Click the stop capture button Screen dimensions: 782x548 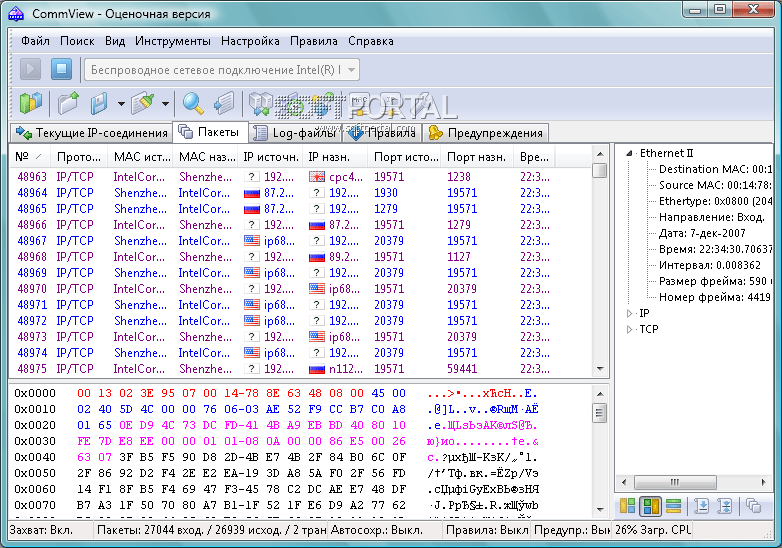61,69
